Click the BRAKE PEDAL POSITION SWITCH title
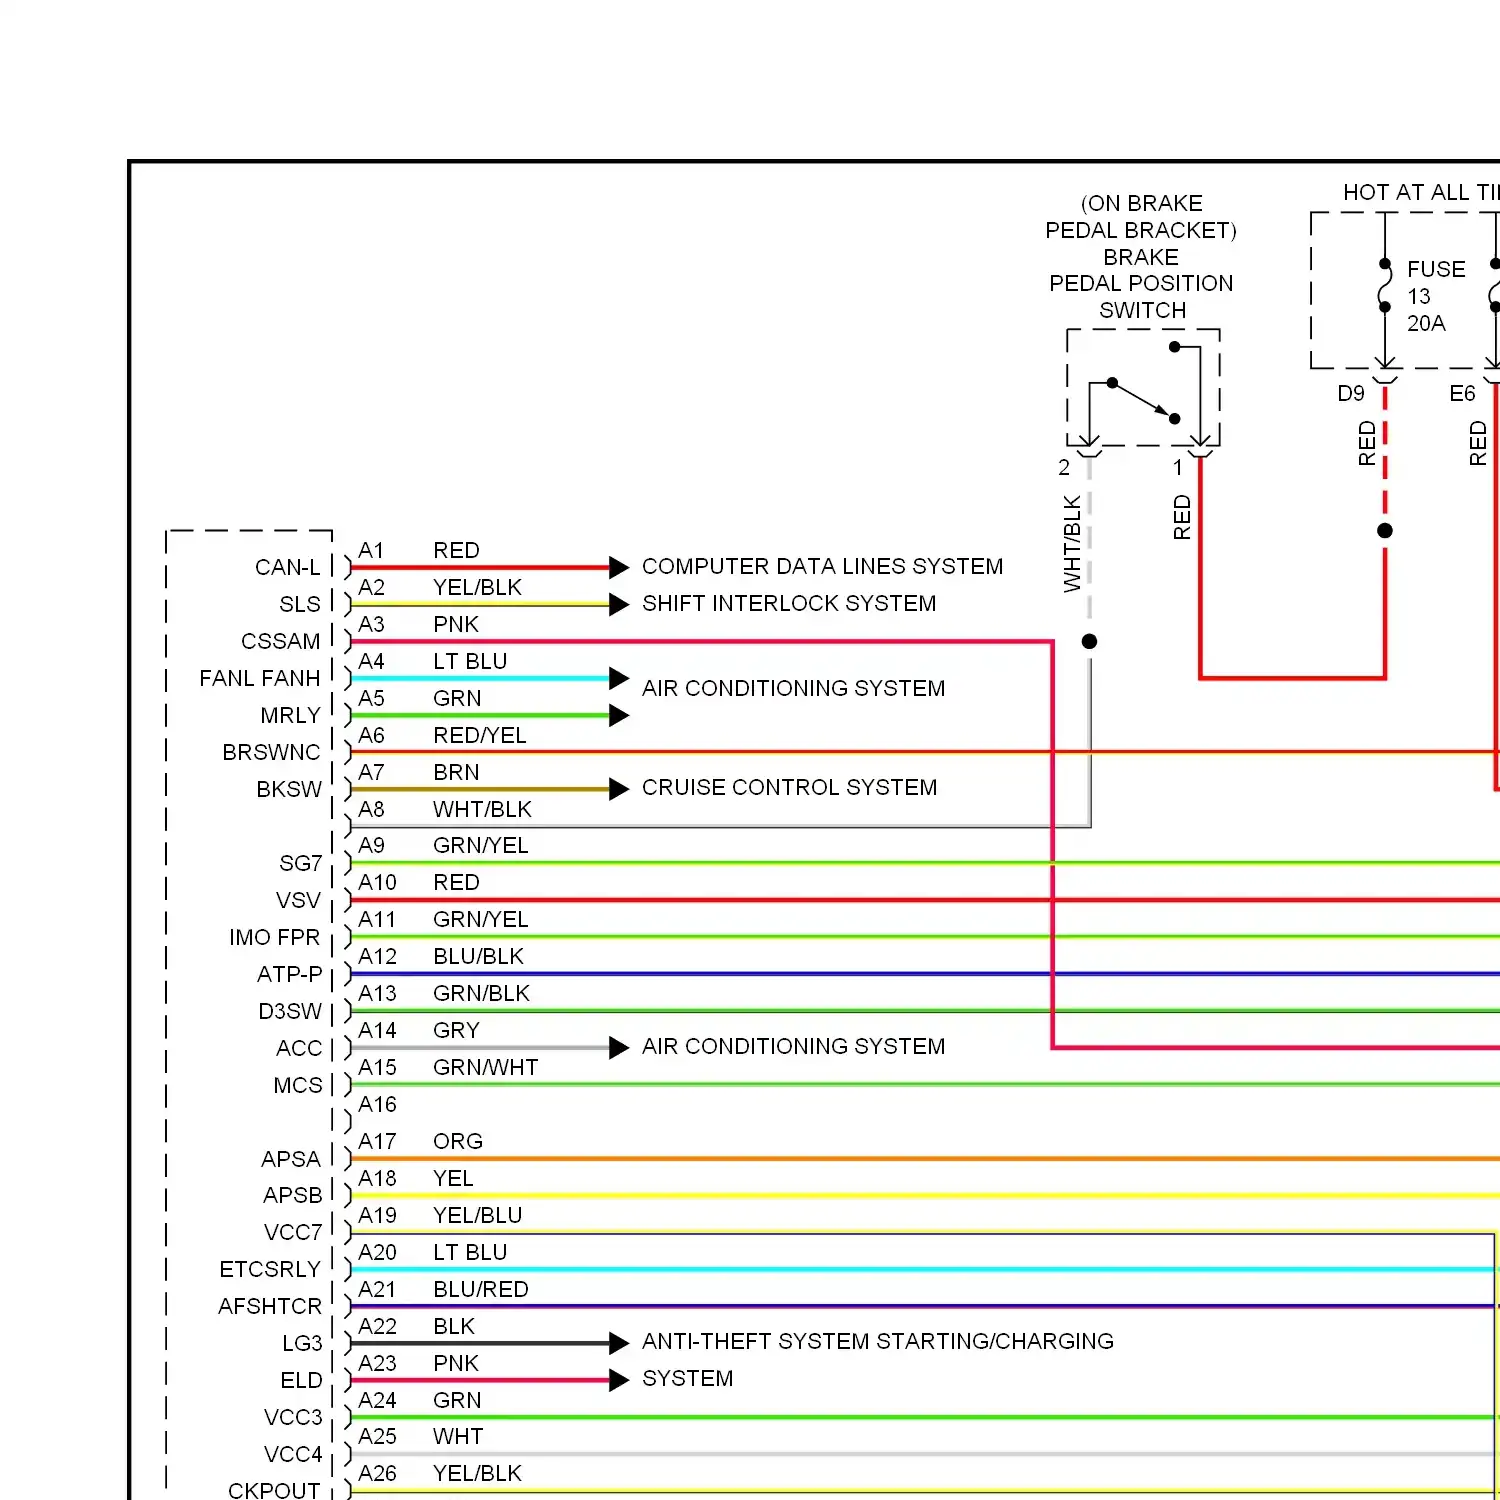This screenshot has width=1500, height=1500. (x=1141, y=284)
